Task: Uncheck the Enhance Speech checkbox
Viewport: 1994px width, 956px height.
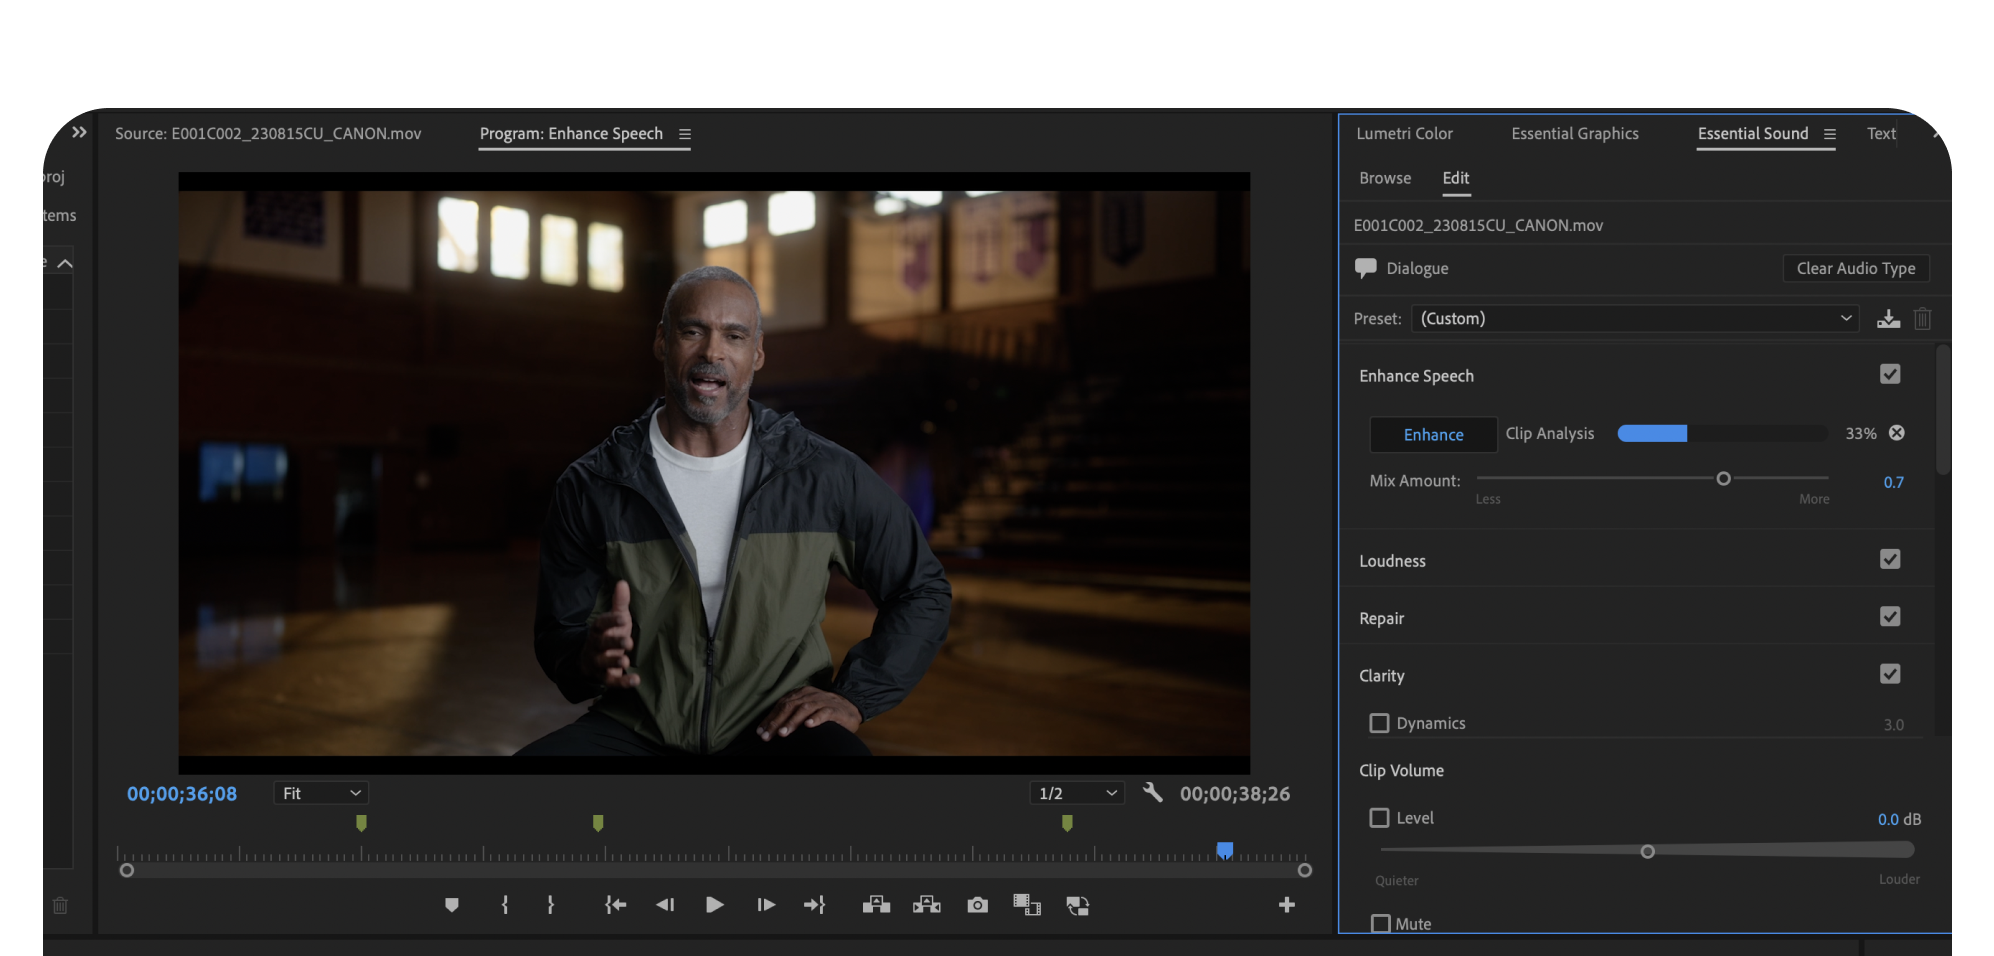Action: click(x=1890, y=374)
